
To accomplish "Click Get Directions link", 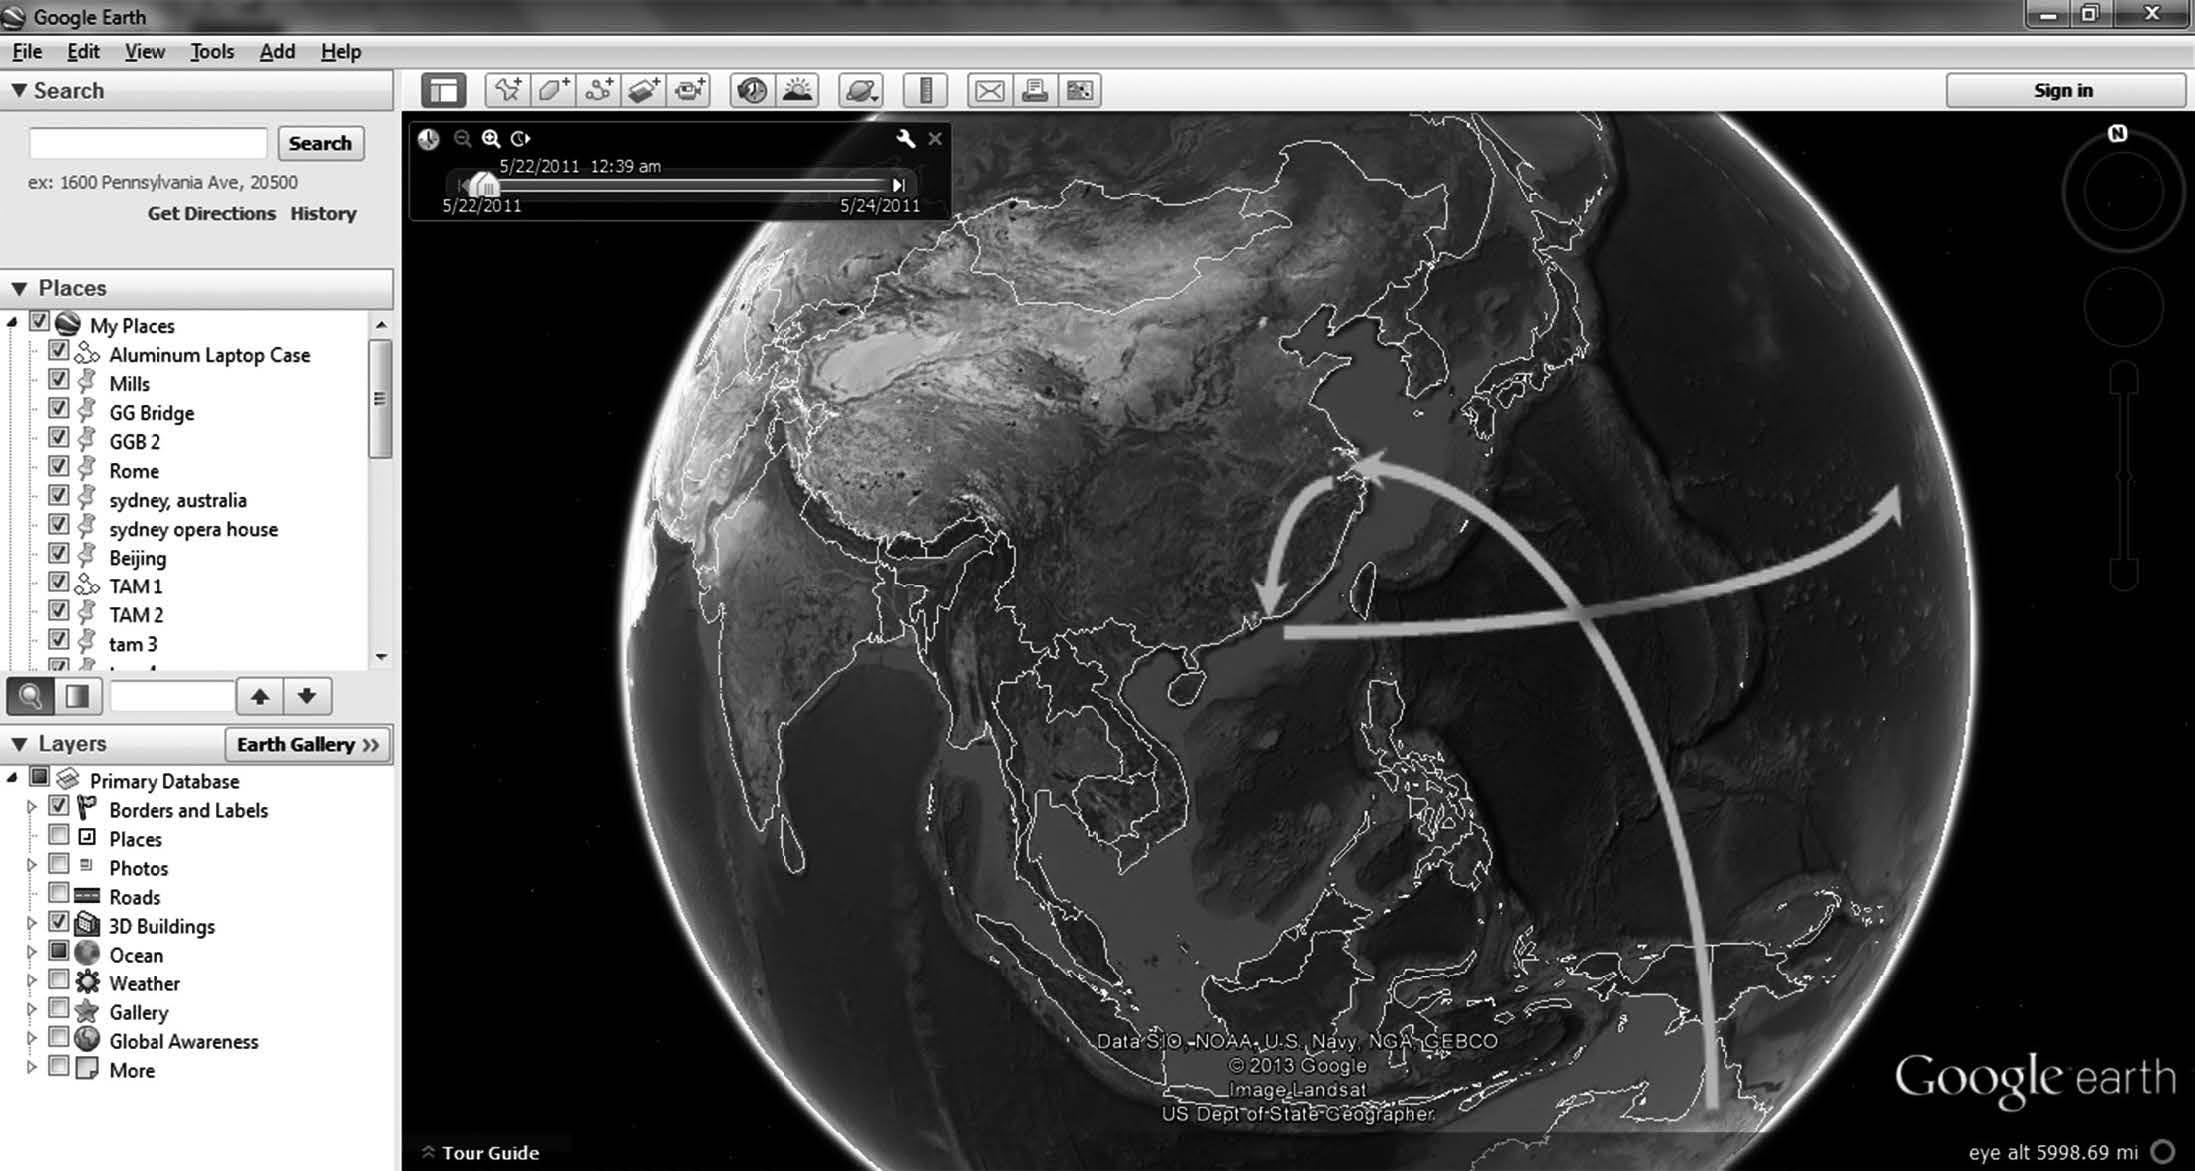I will pyautogui.click(x=213, y=212).
